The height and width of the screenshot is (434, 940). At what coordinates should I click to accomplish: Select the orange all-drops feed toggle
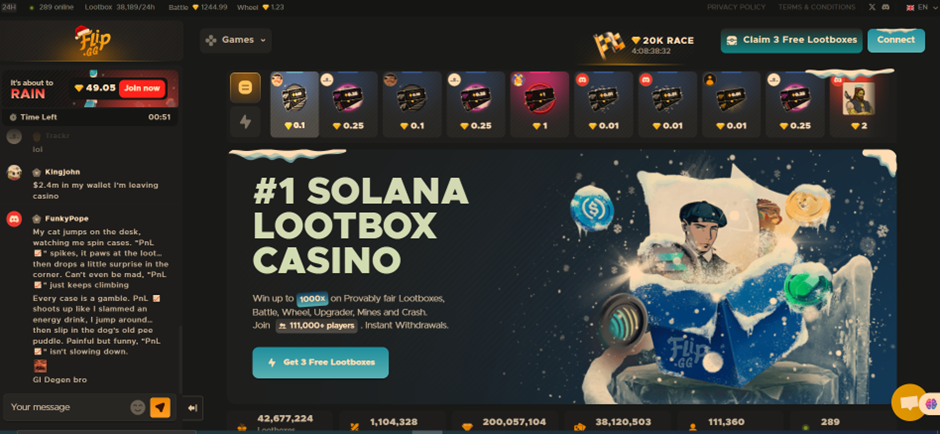[245, 88]
